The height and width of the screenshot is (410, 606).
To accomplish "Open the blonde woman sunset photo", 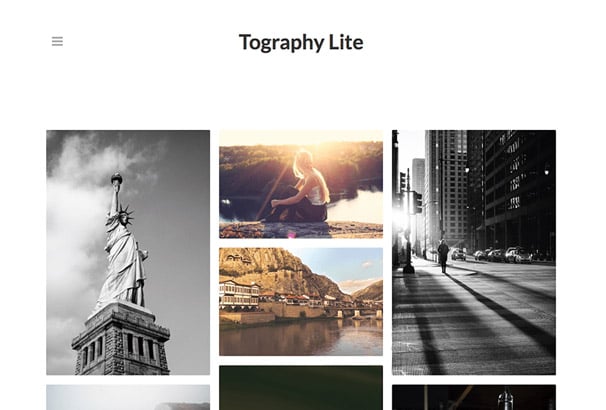I will (301, 184).
